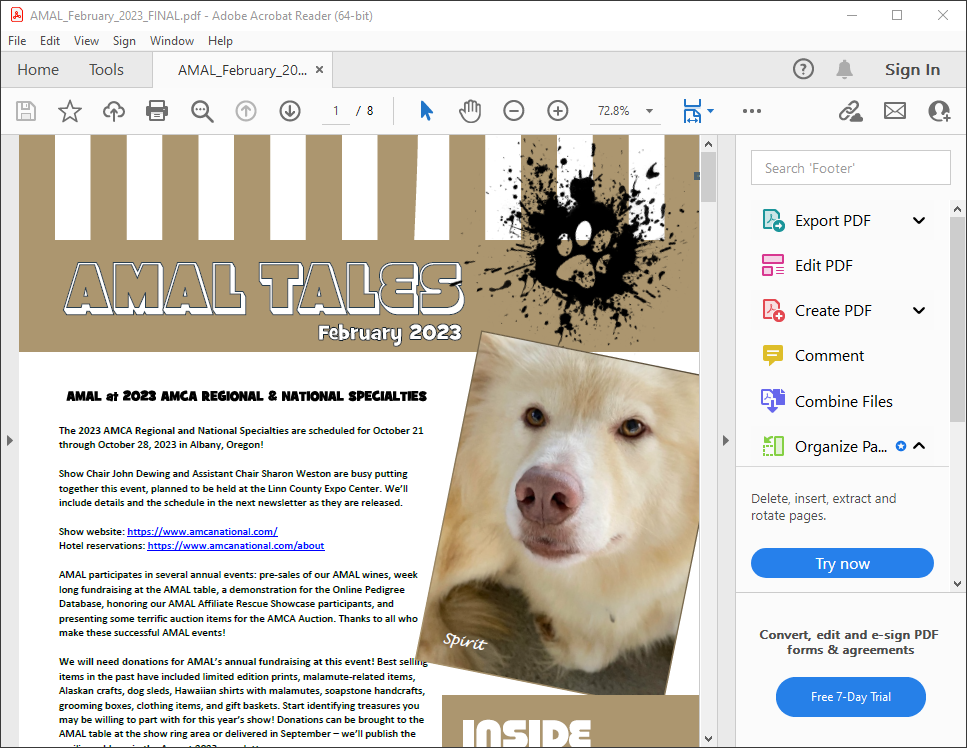Open notifications bell icon
967x748 pixels.
click(x=844, y=69)
